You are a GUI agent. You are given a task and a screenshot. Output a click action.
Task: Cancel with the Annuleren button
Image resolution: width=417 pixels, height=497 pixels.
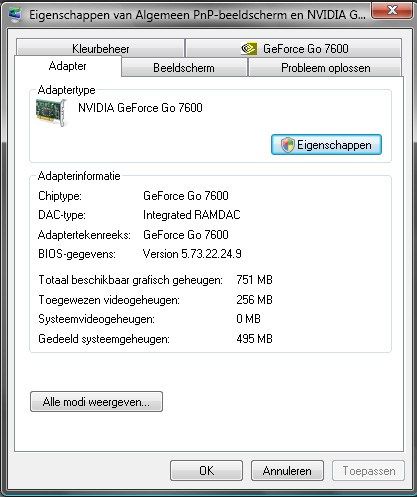click(287, 471)
